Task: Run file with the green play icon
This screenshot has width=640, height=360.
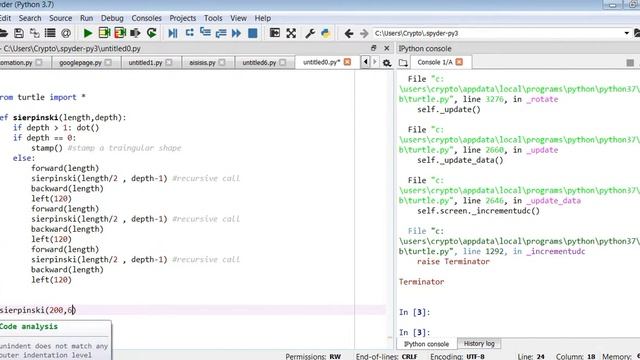Action: [87, 33]
